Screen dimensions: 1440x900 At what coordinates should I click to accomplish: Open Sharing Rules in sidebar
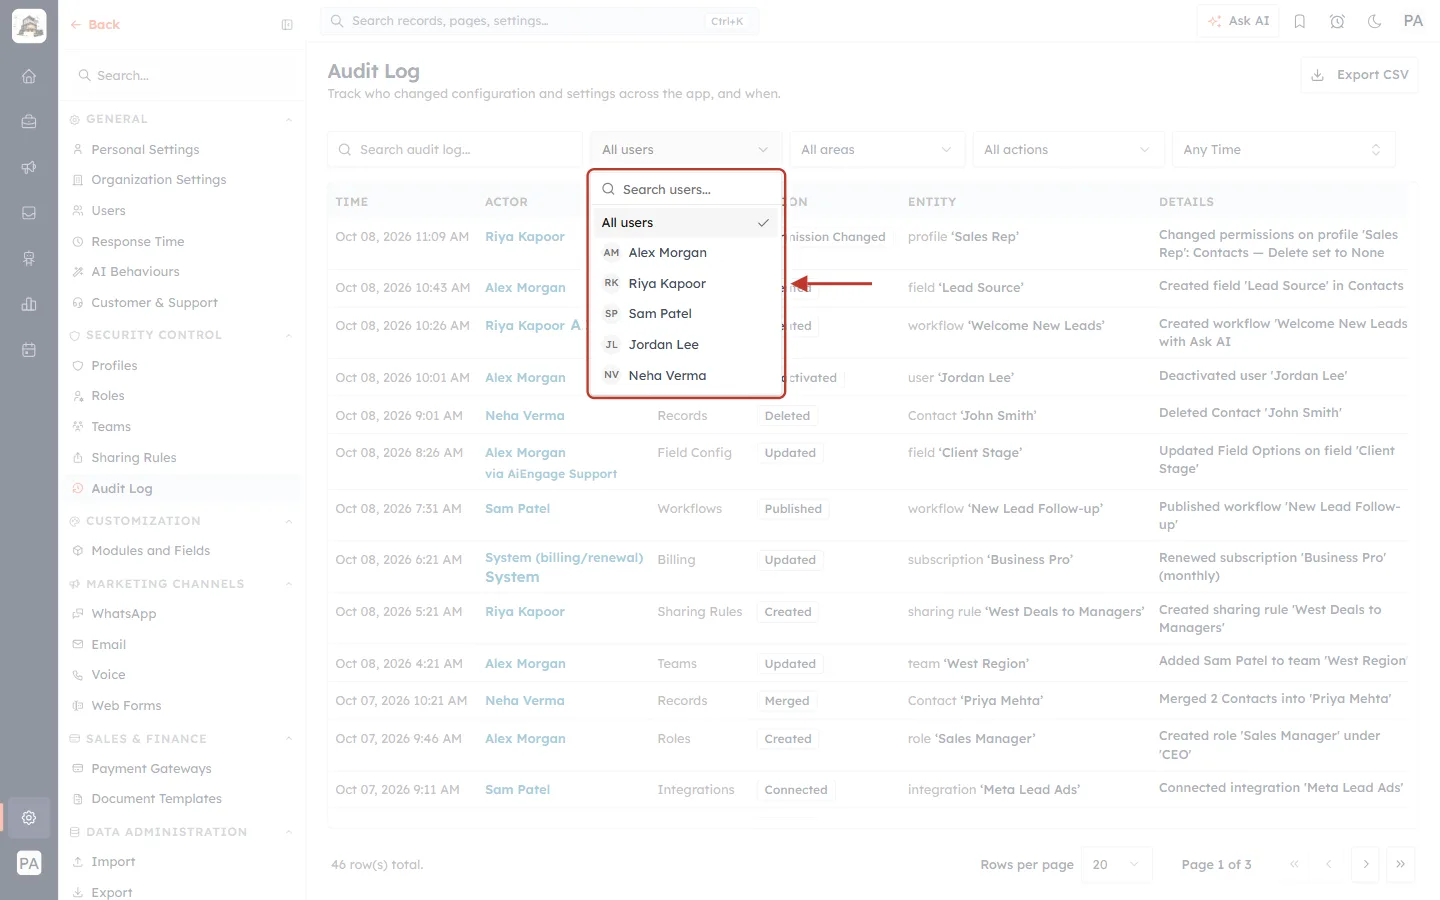134,458
